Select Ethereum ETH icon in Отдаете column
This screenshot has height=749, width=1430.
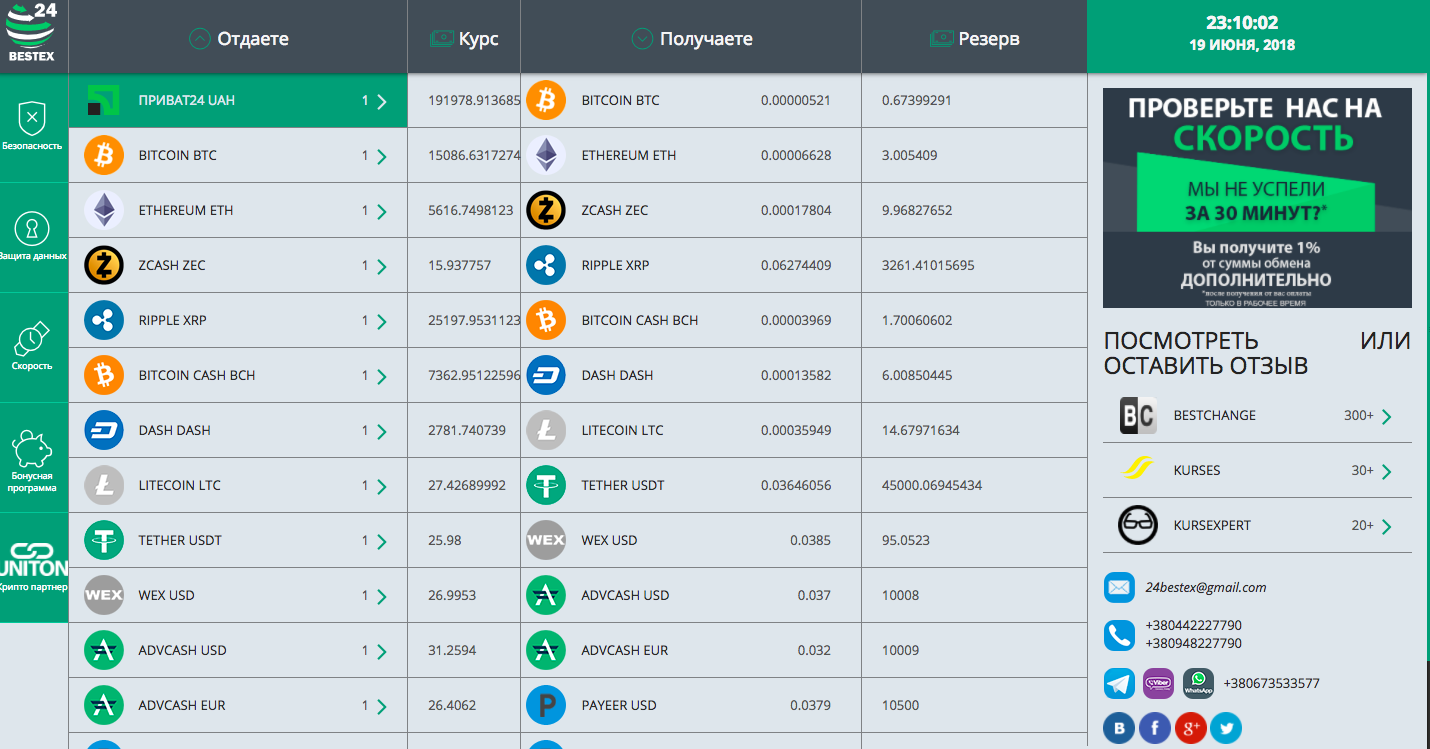click(104, 210)
